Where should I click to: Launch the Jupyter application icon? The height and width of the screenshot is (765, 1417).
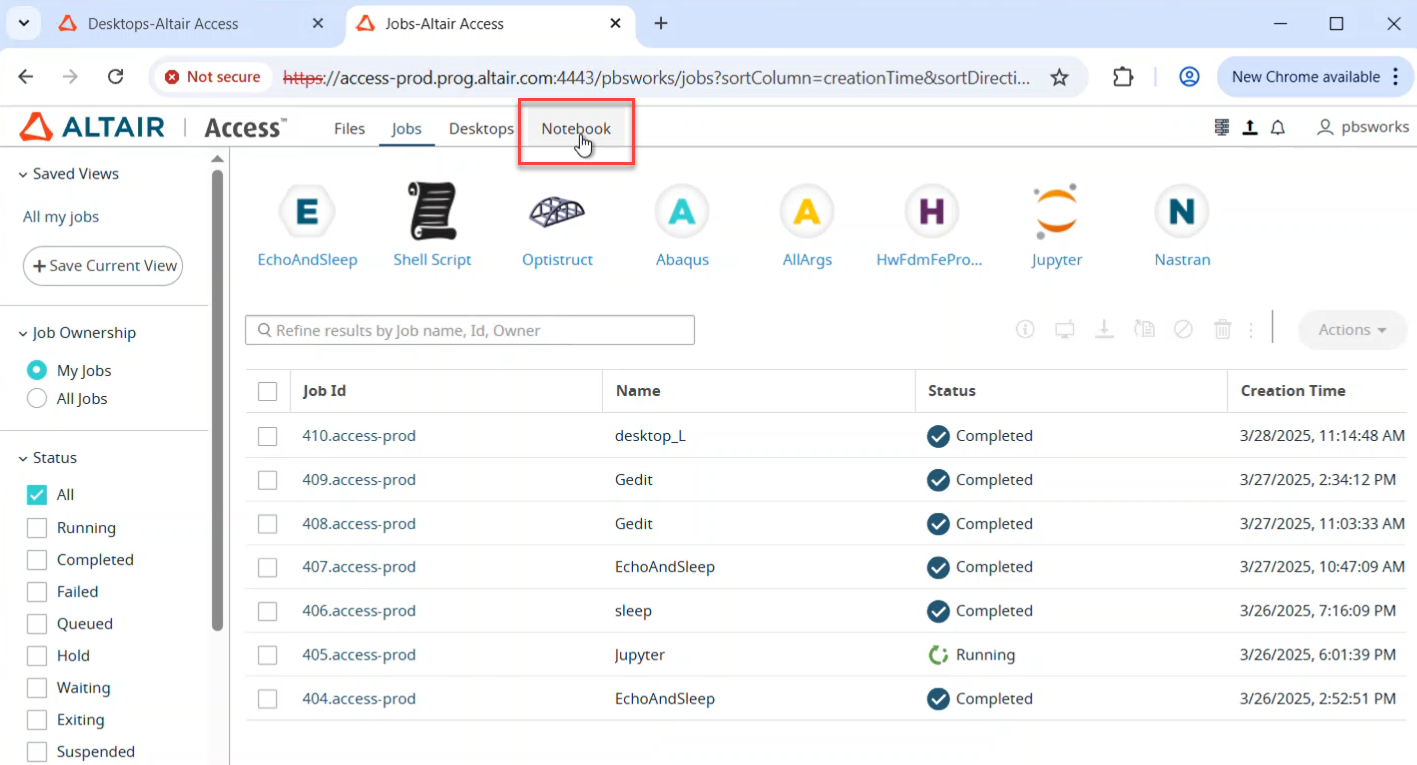tap(1056, 211)
